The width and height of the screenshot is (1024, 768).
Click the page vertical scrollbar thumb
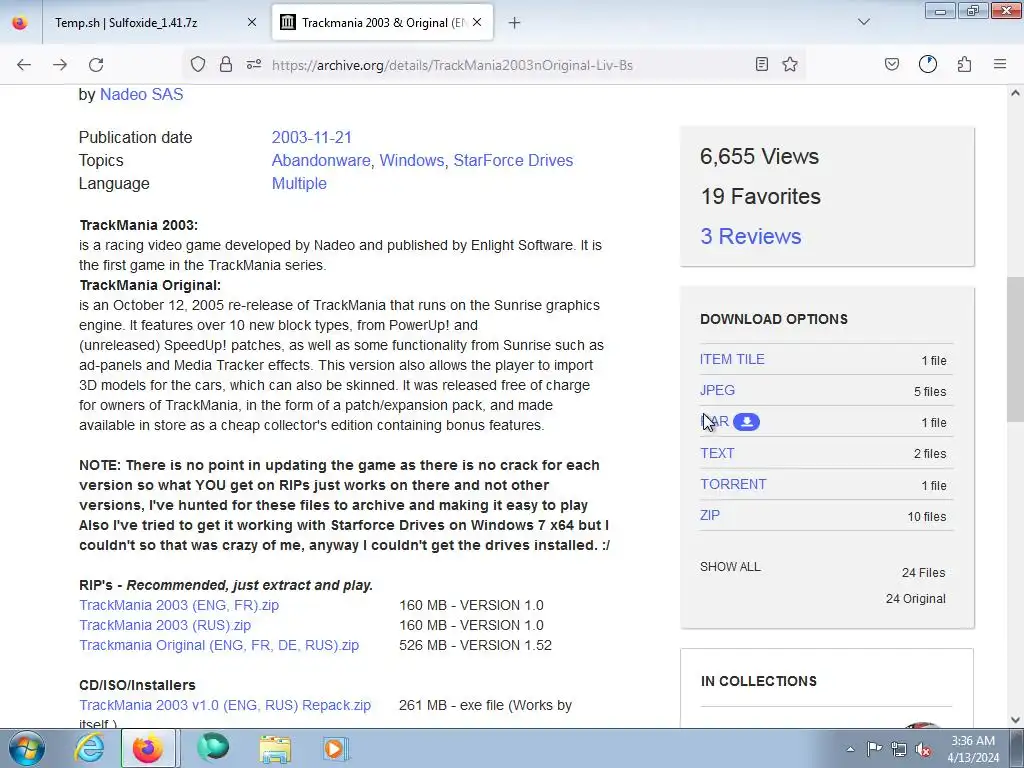click(x=1015, y=349)
